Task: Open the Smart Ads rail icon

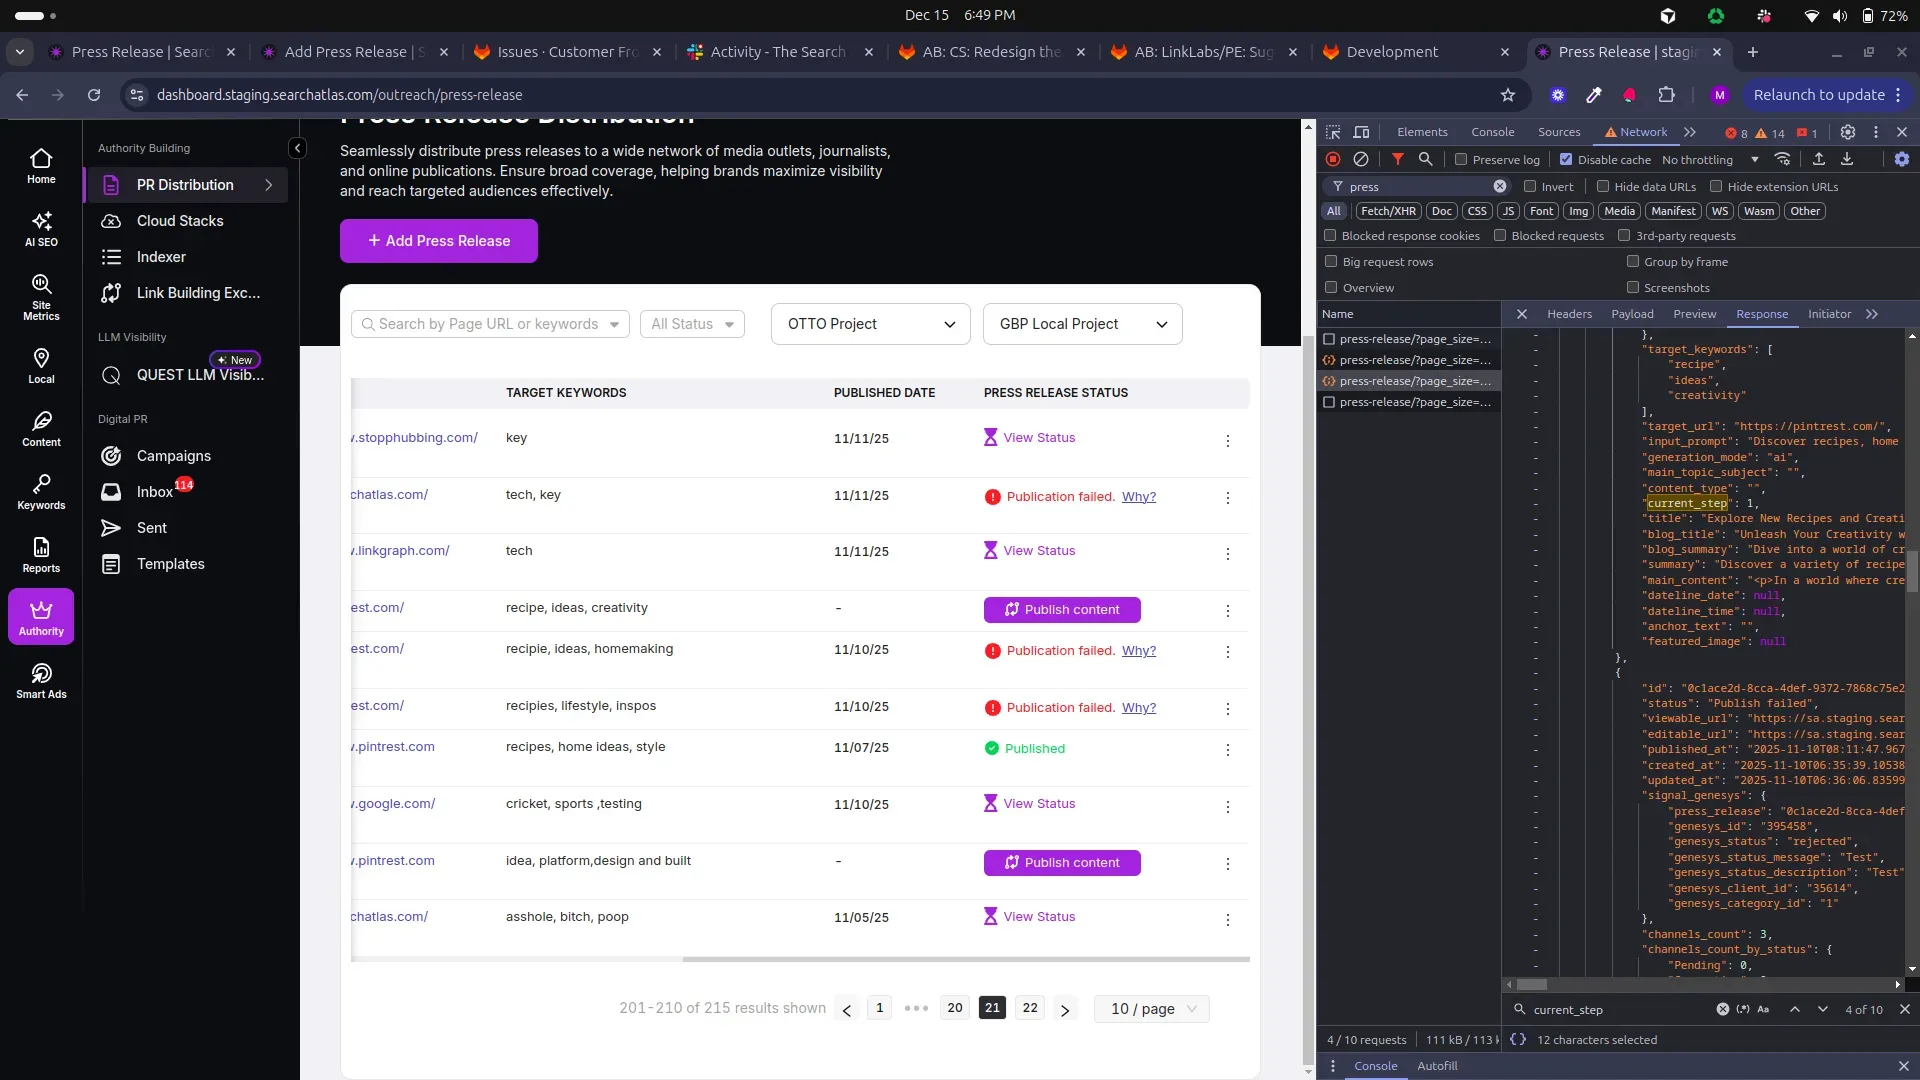Action: [x=41, y=681]
